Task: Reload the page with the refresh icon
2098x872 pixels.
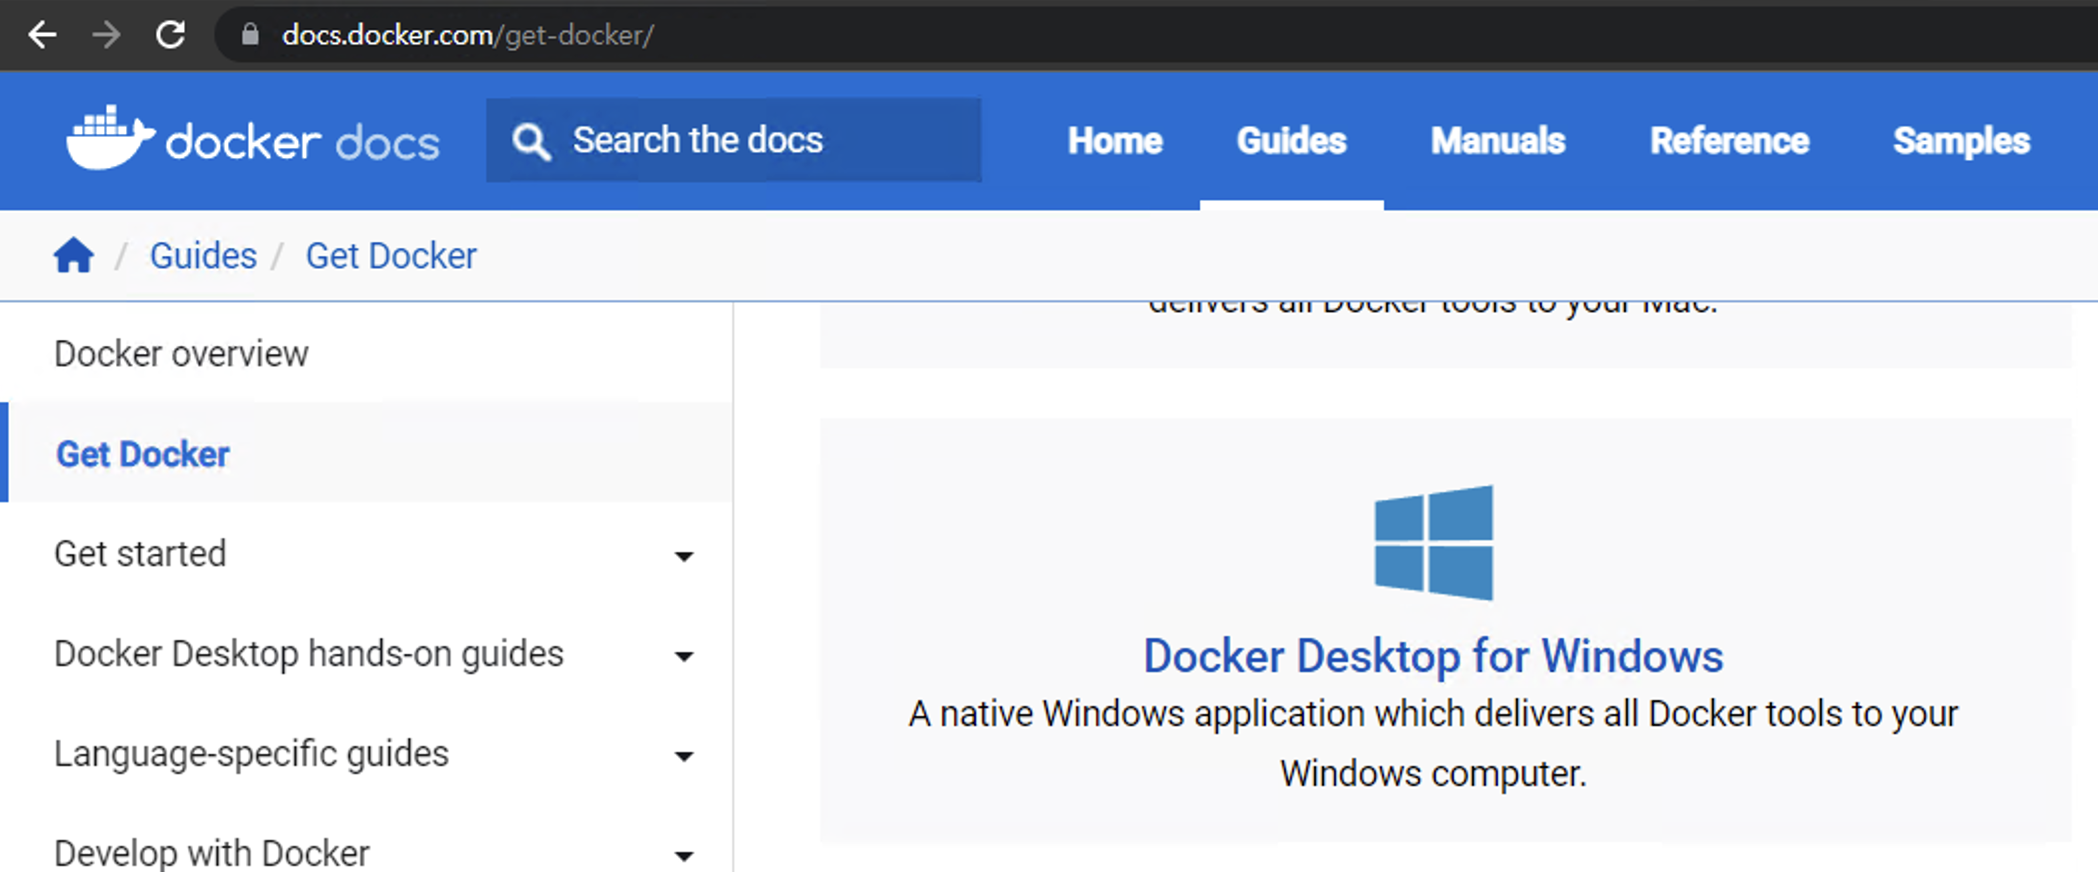Action: coord(170,35)
